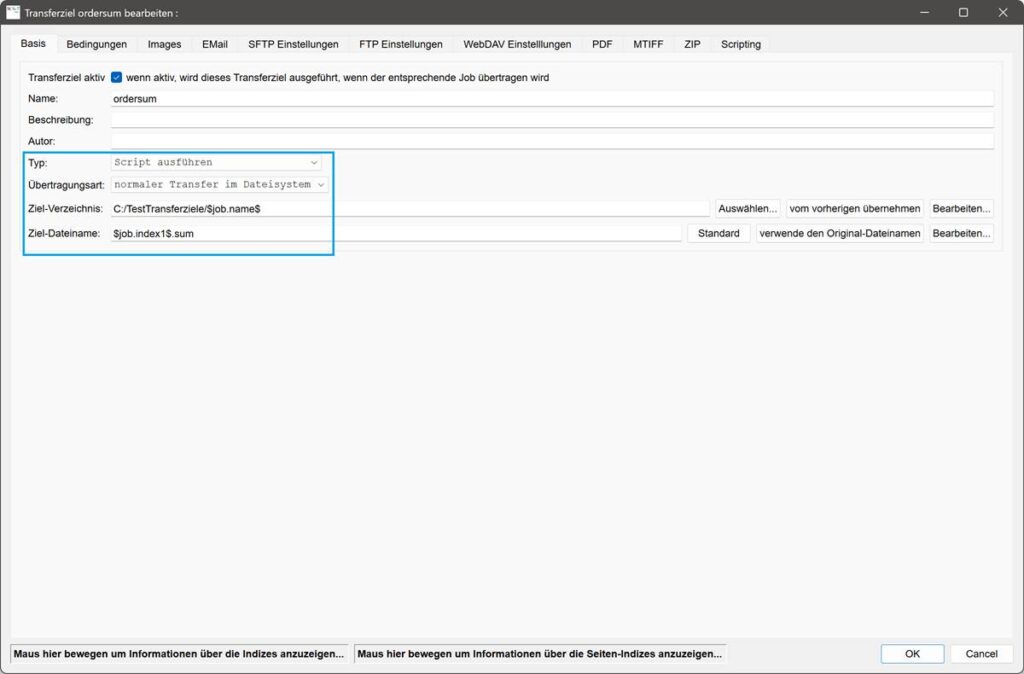Focus the Ziel-Verzeichnis input field
This screenshot has height=674, width=1024.
click(x=410, y=209)
